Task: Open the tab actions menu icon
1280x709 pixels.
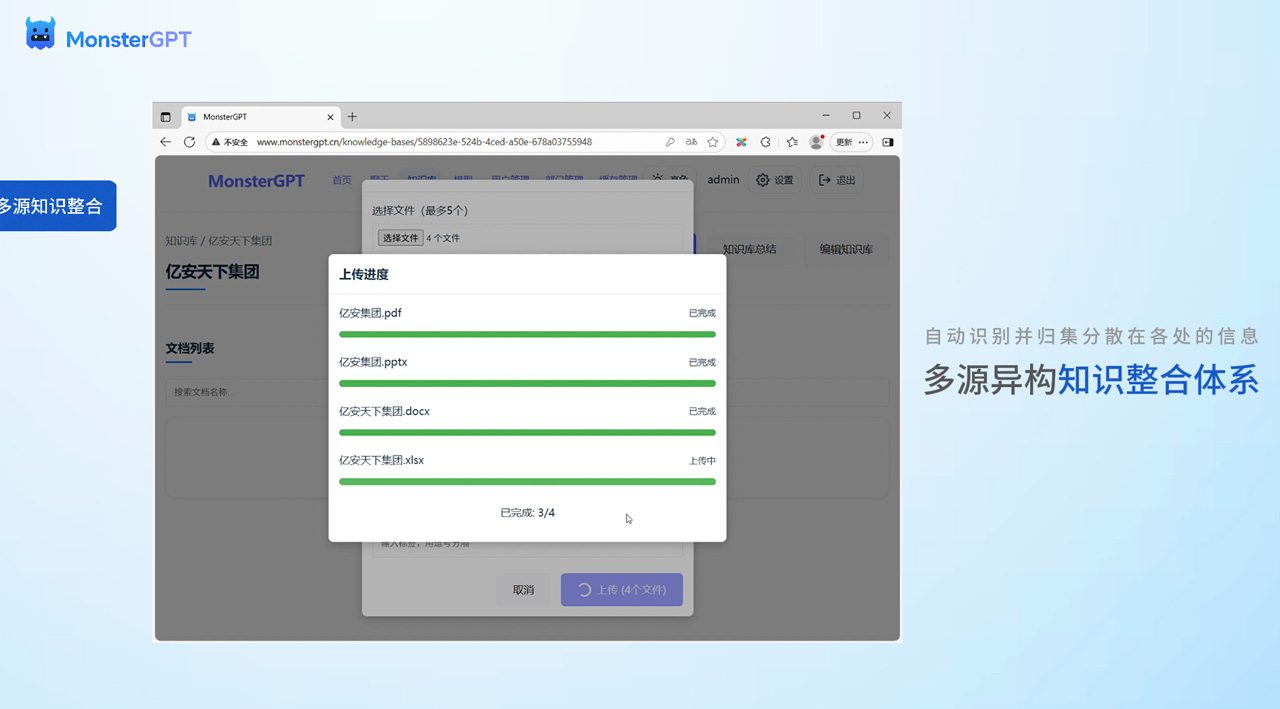Action: click(x=166, y=117)
